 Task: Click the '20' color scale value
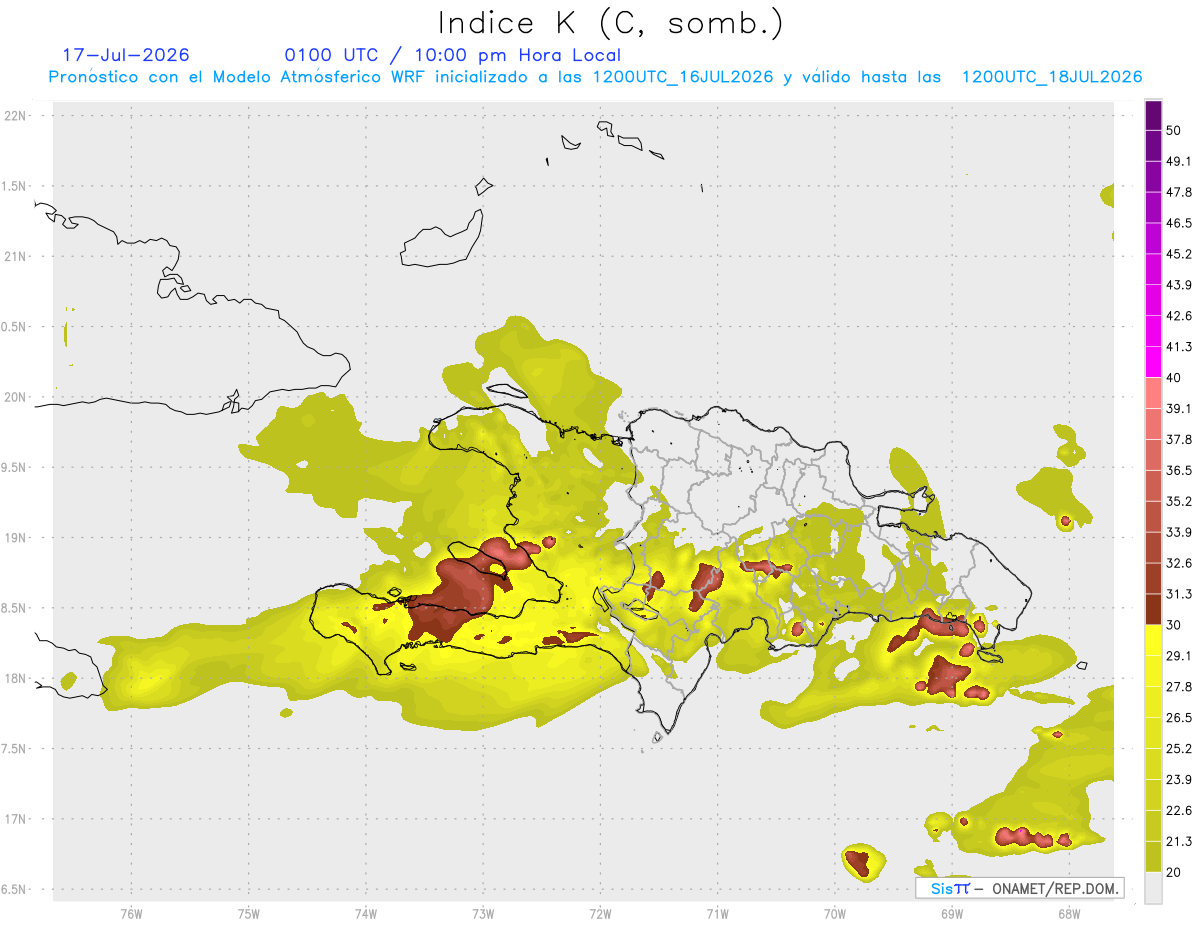1173,872
